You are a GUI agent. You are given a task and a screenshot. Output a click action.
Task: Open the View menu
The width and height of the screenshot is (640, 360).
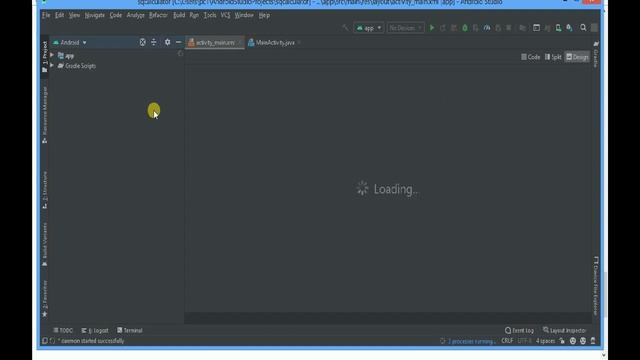(x=74, y=15)
